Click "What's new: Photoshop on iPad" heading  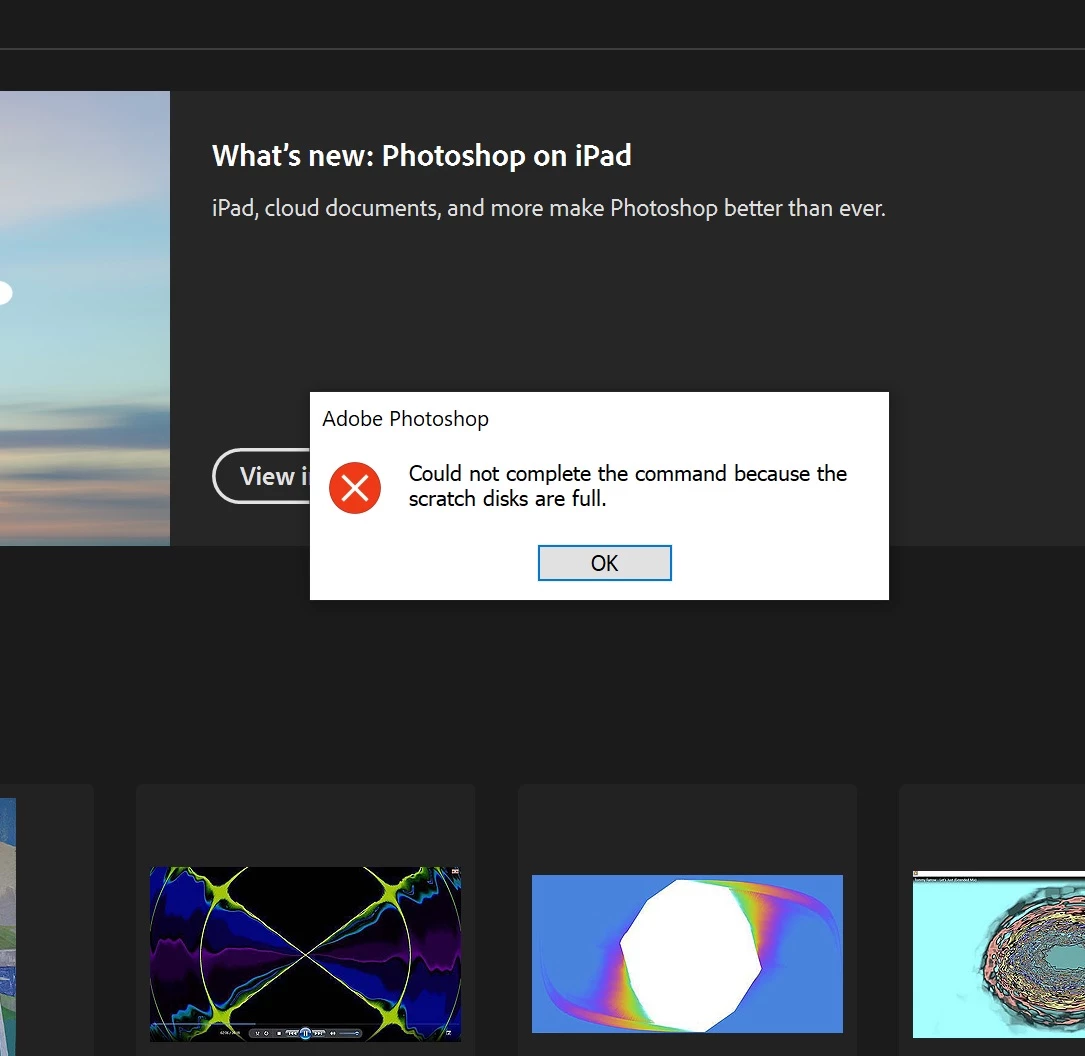[421, 156]
